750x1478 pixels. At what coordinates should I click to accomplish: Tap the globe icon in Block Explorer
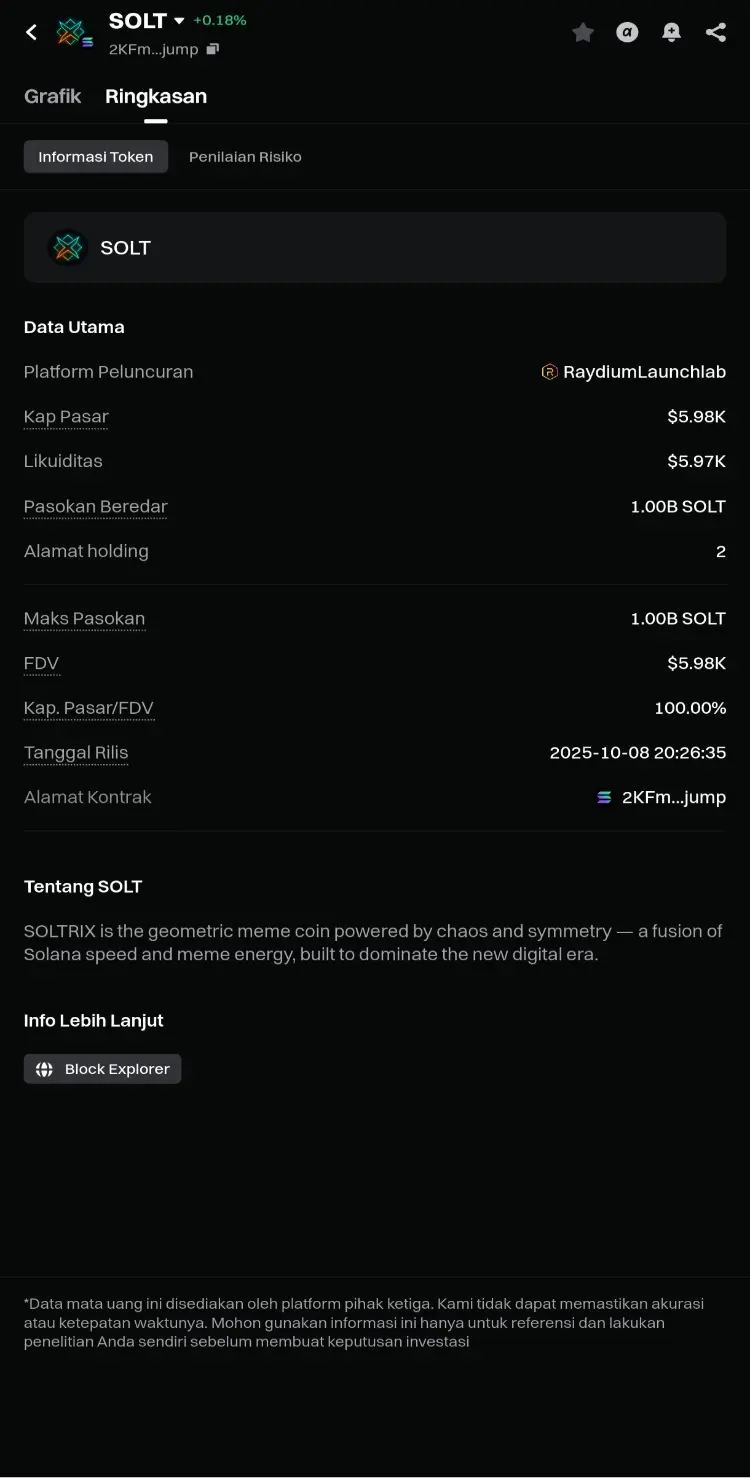[x=44, y=1069]
